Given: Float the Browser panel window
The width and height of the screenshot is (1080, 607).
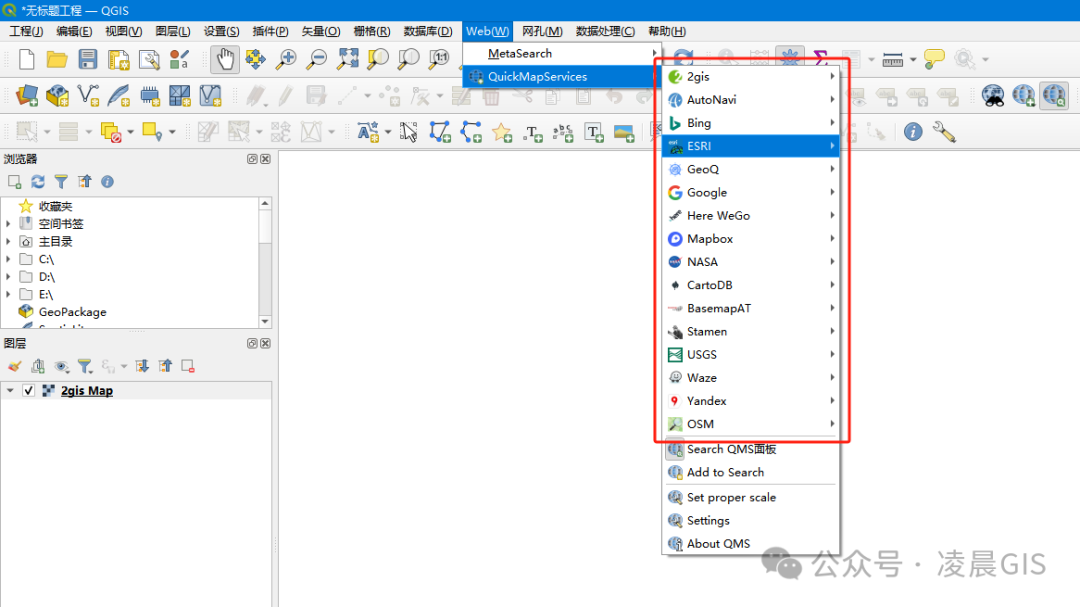Looking at the screenshot, I should point(252,159).
